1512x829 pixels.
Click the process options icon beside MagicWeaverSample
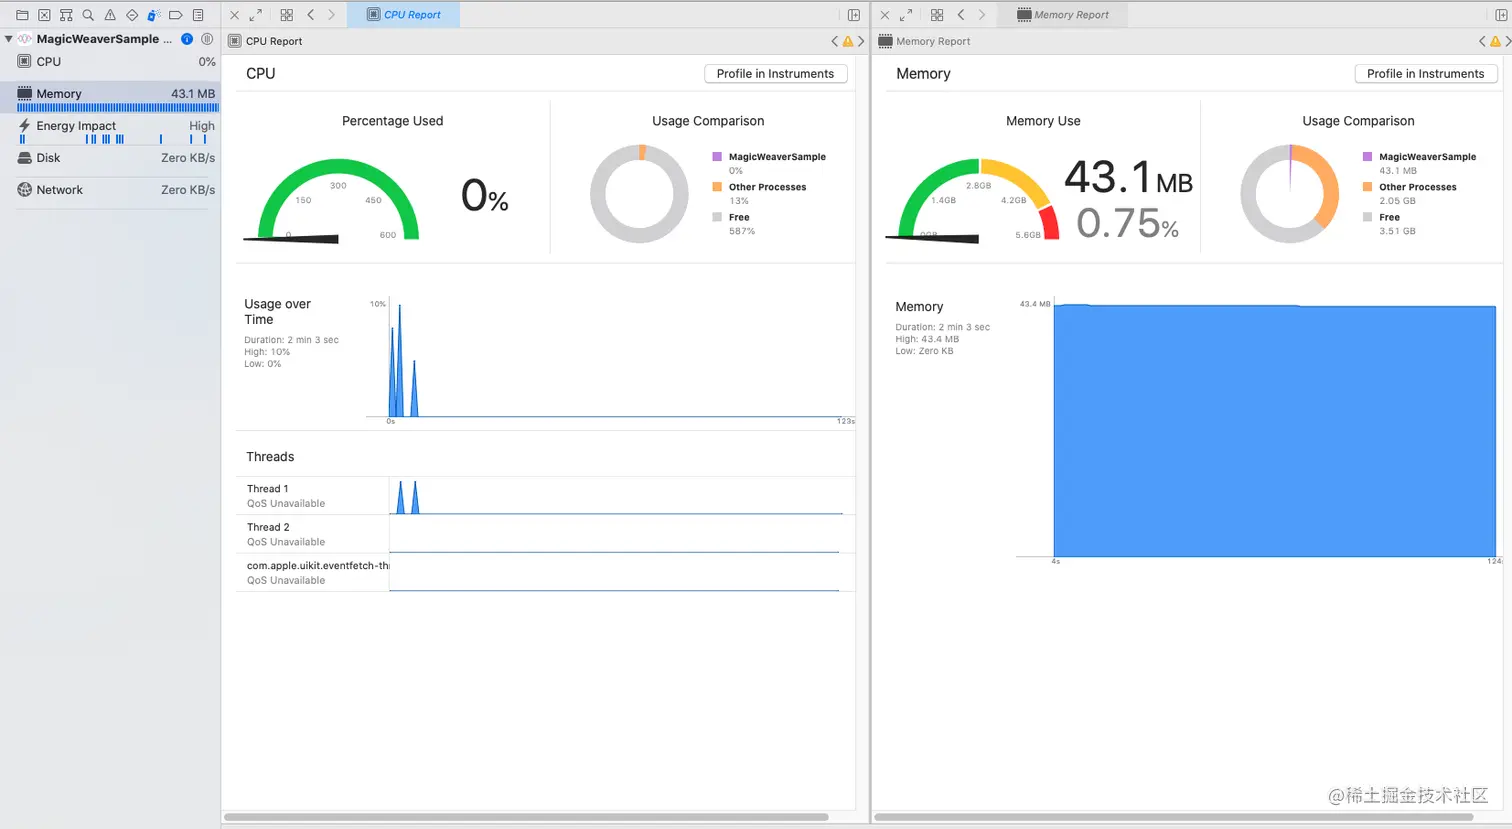click(207, 39)
